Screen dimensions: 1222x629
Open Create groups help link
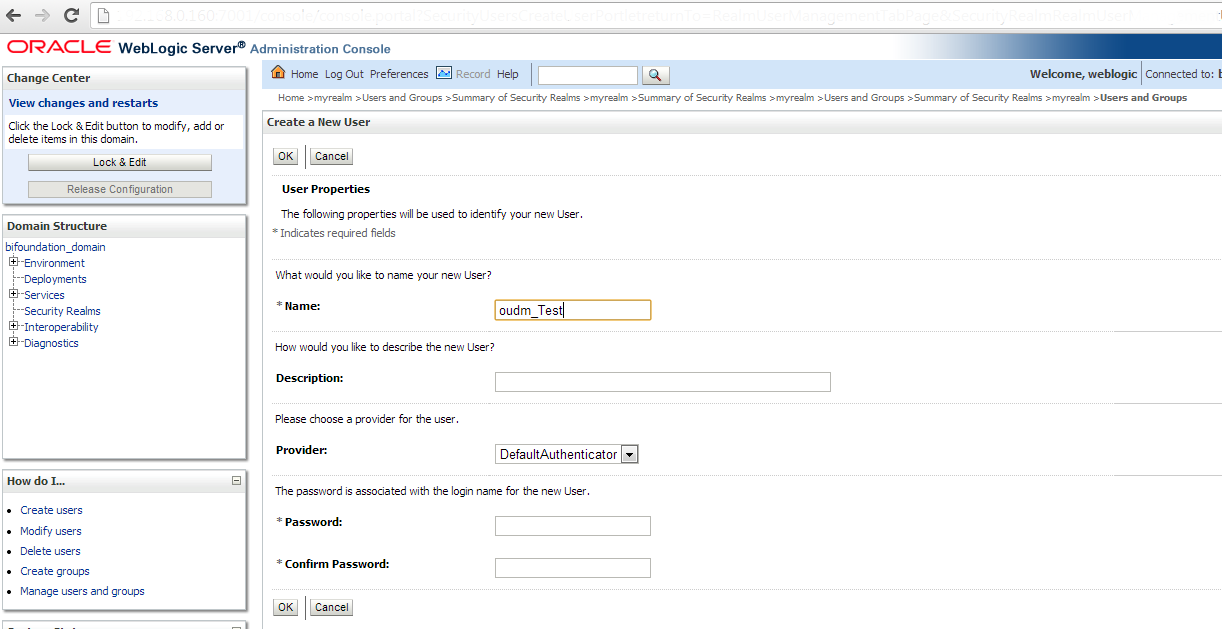[55, 571]
